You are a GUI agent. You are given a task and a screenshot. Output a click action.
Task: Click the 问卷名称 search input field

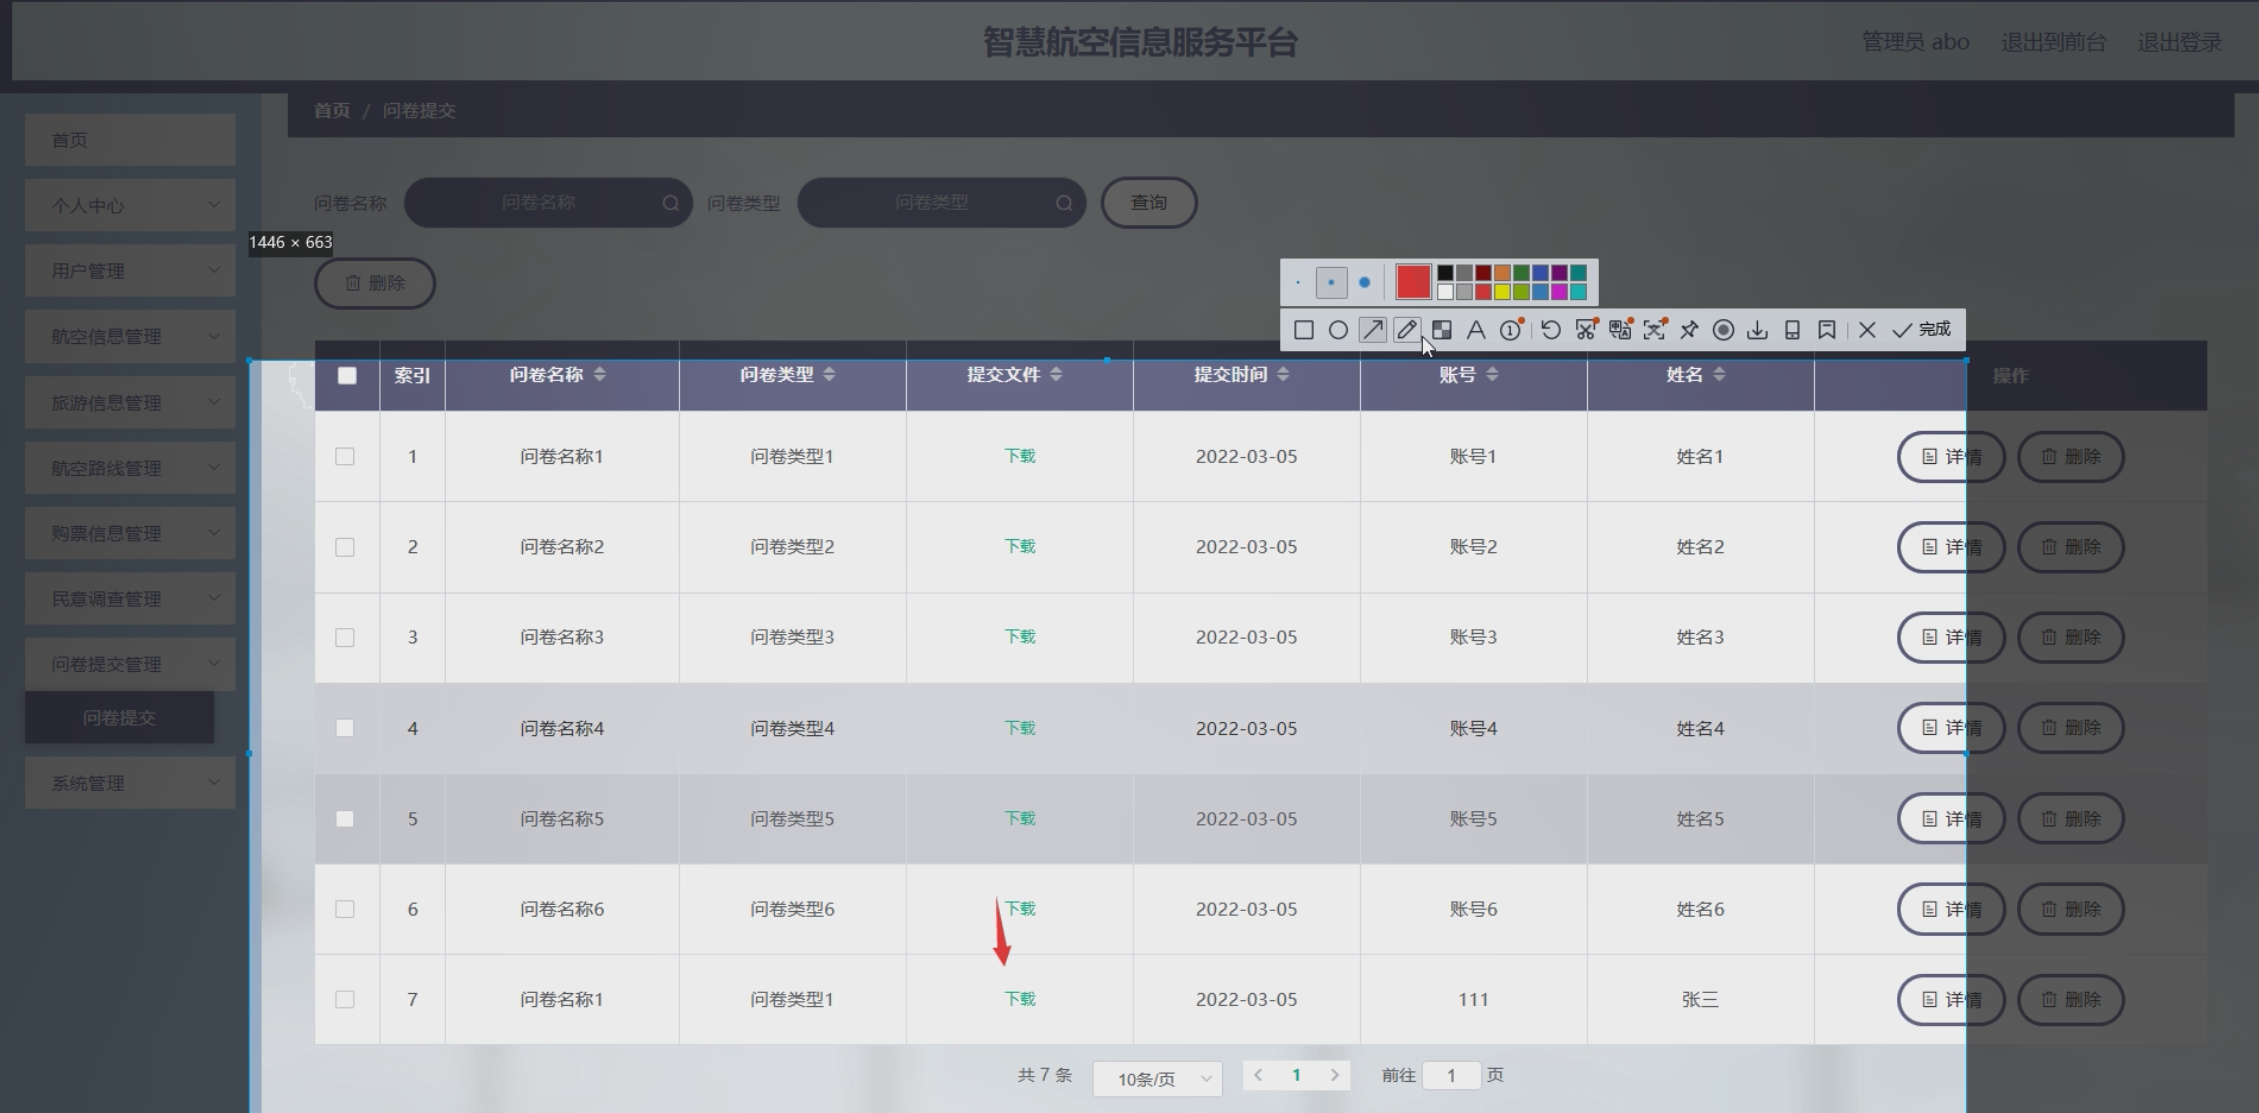tap(540, 203)
